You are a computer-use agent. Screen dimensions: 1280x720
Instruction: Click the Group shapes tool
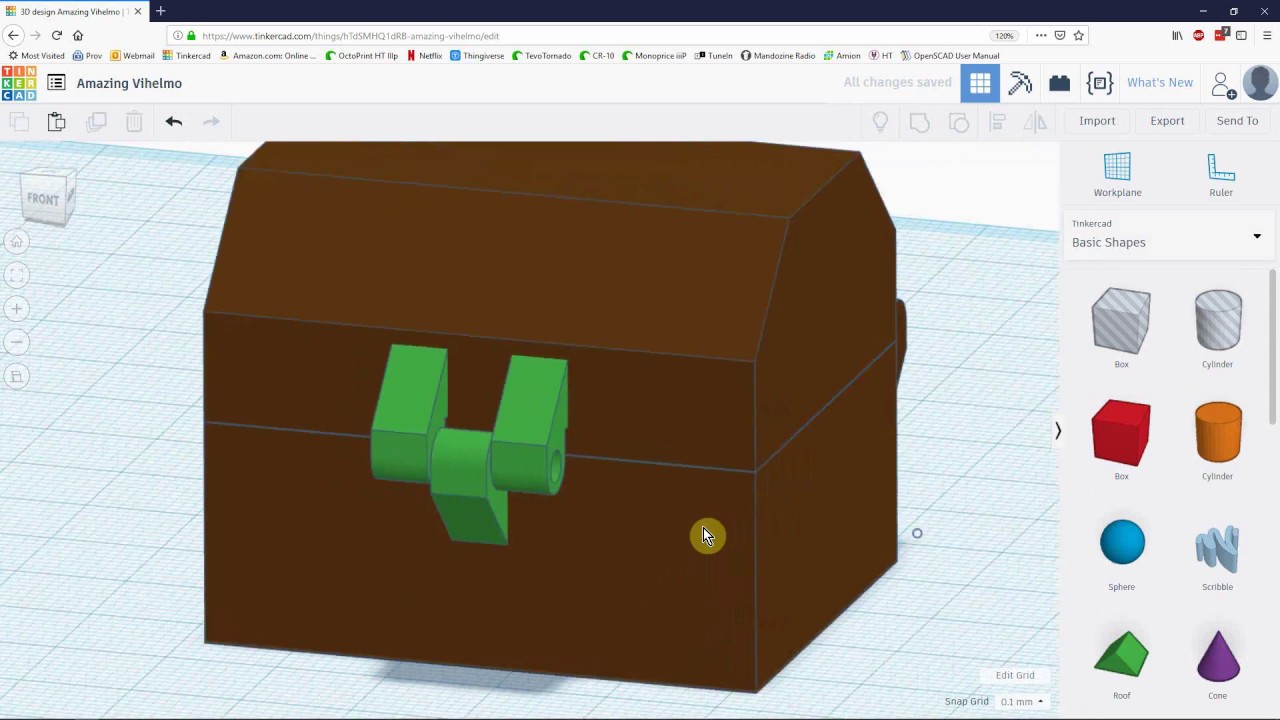pyautogui.click(x=919, y=122)
